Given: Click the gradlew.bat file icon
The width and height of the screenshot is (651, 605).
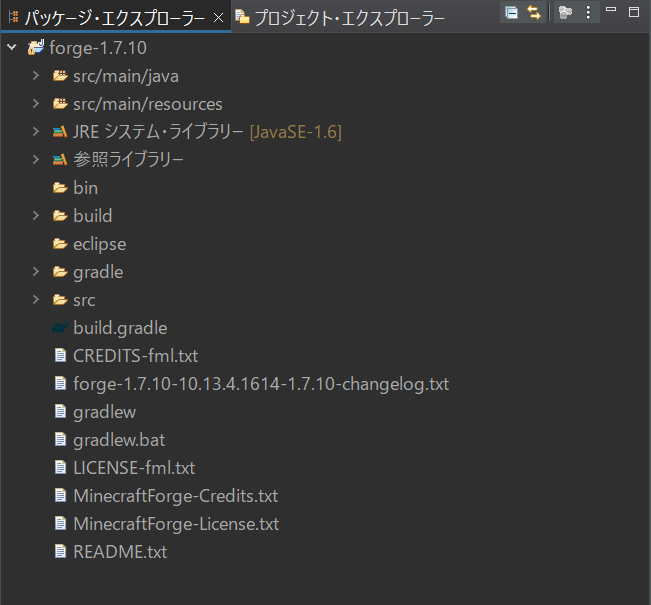Looking at the screenshot, I should (61, 439).
